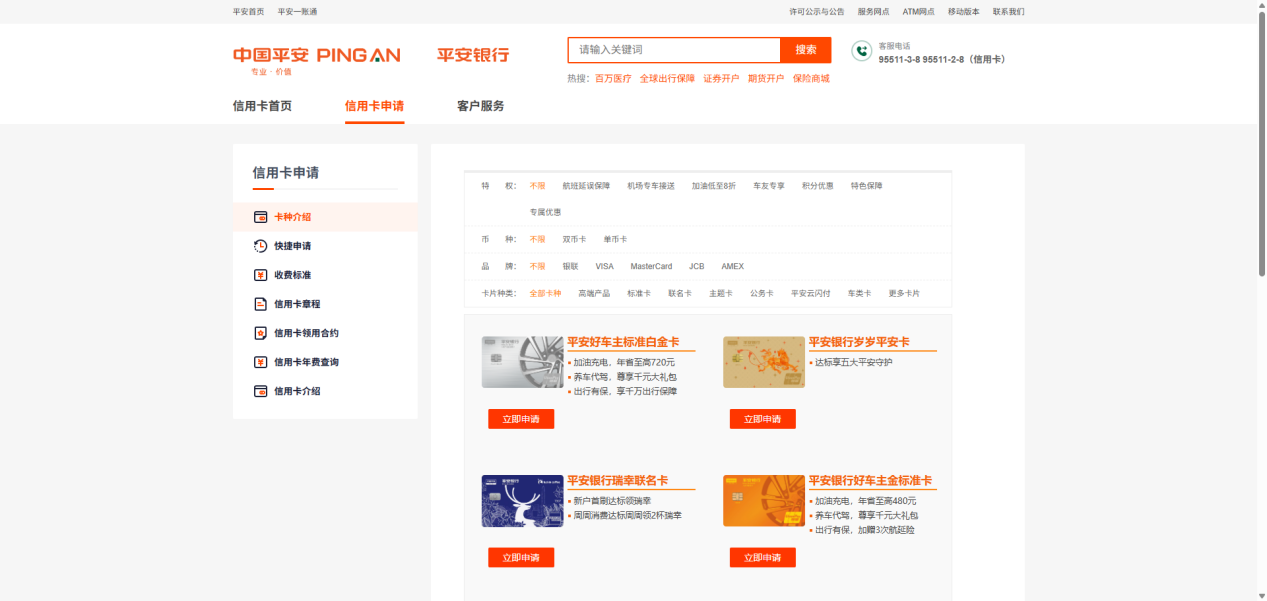Filter privileges by 加油低至8折

point(714,186)
